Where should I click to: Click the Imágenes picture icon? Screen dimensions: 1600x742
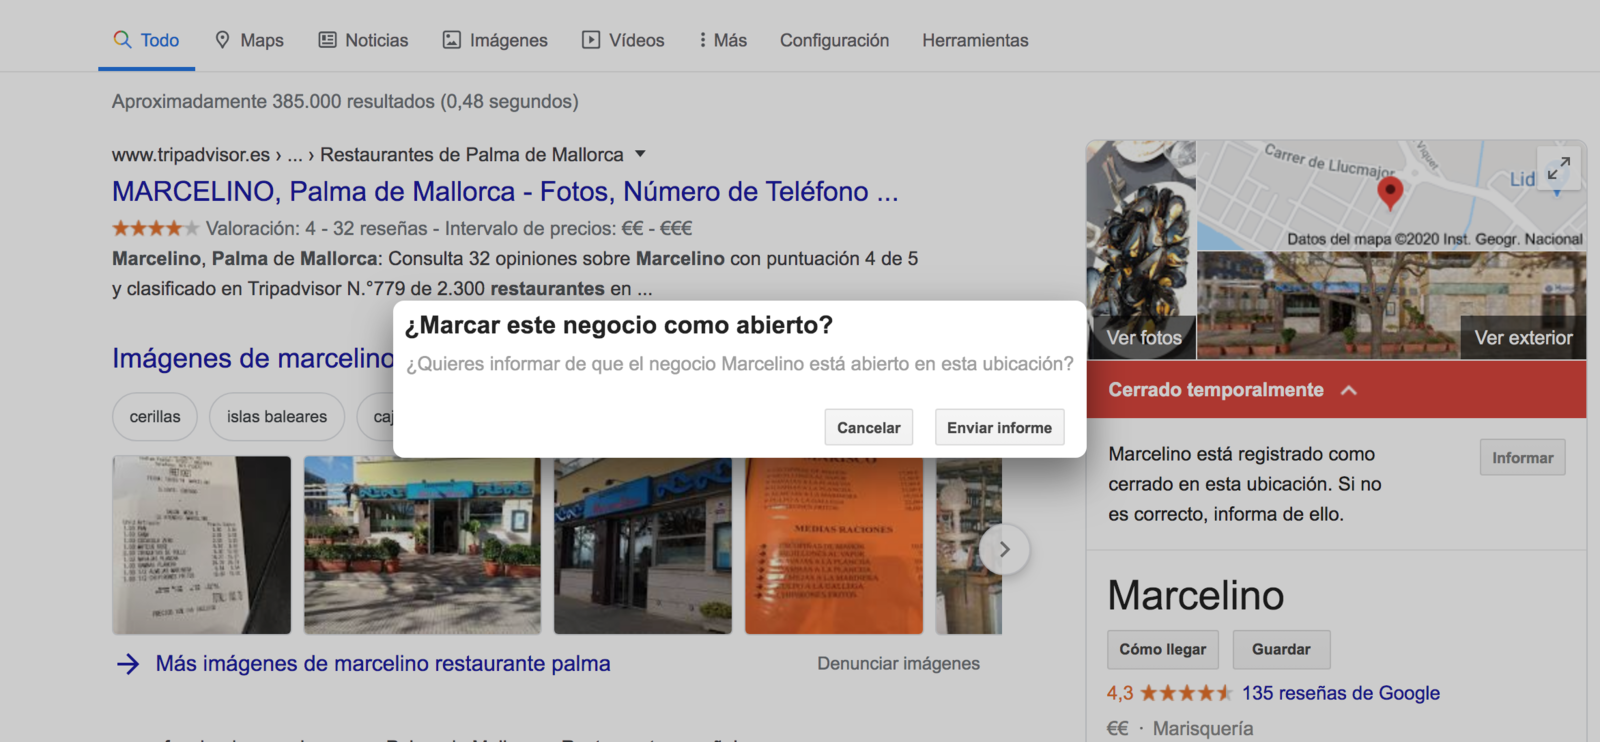[452, 40]
